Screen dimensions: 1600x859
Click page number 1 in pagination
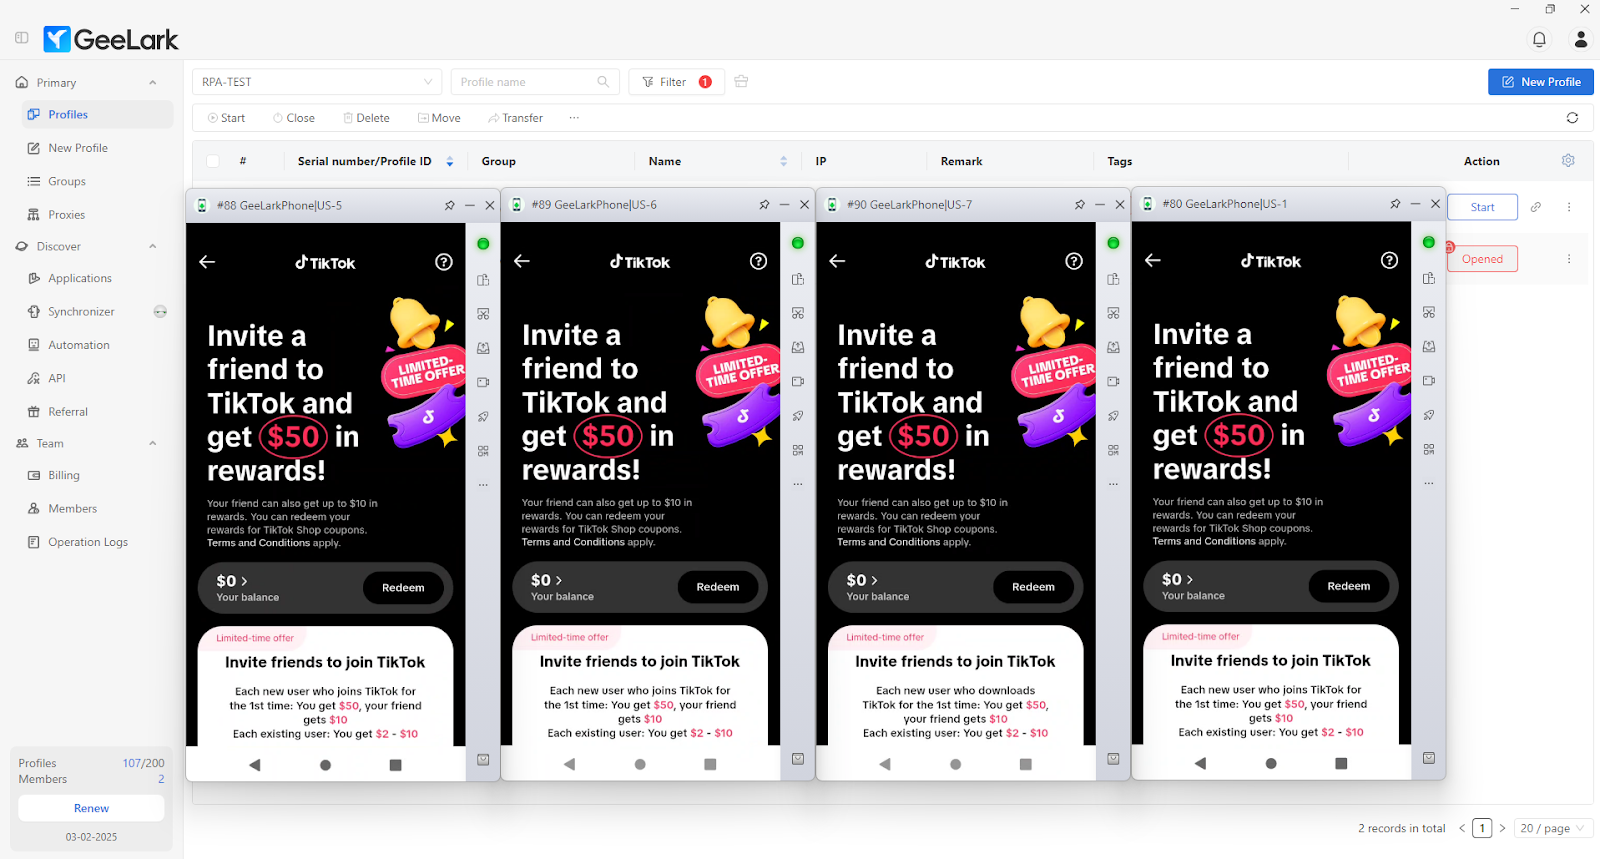coord(1482,828)
